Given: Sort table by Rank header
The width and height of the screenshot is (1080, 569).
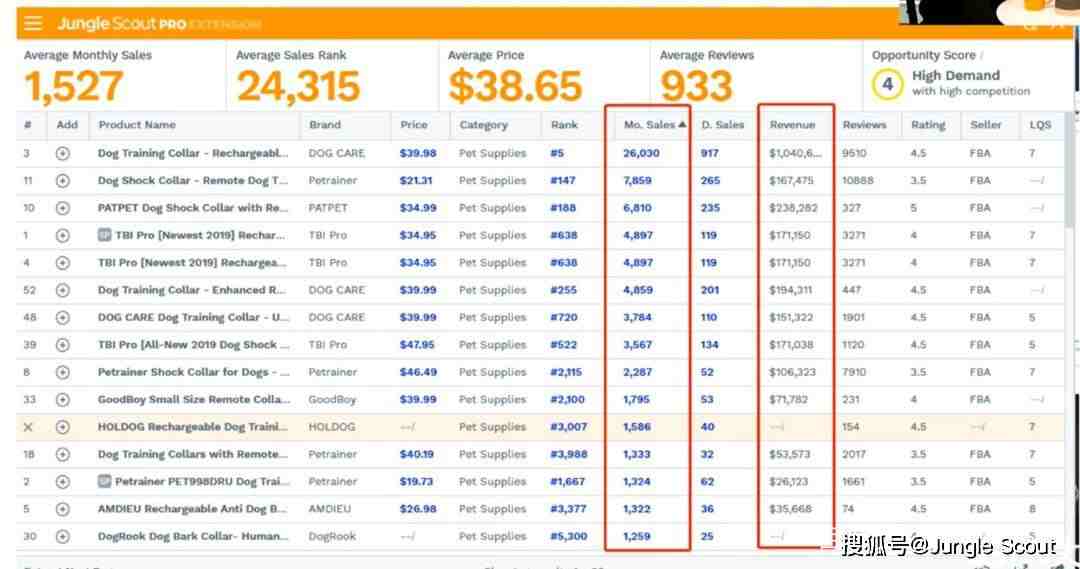Looking at the screenshot, I should pyautogui.click(x=564, y=125).
